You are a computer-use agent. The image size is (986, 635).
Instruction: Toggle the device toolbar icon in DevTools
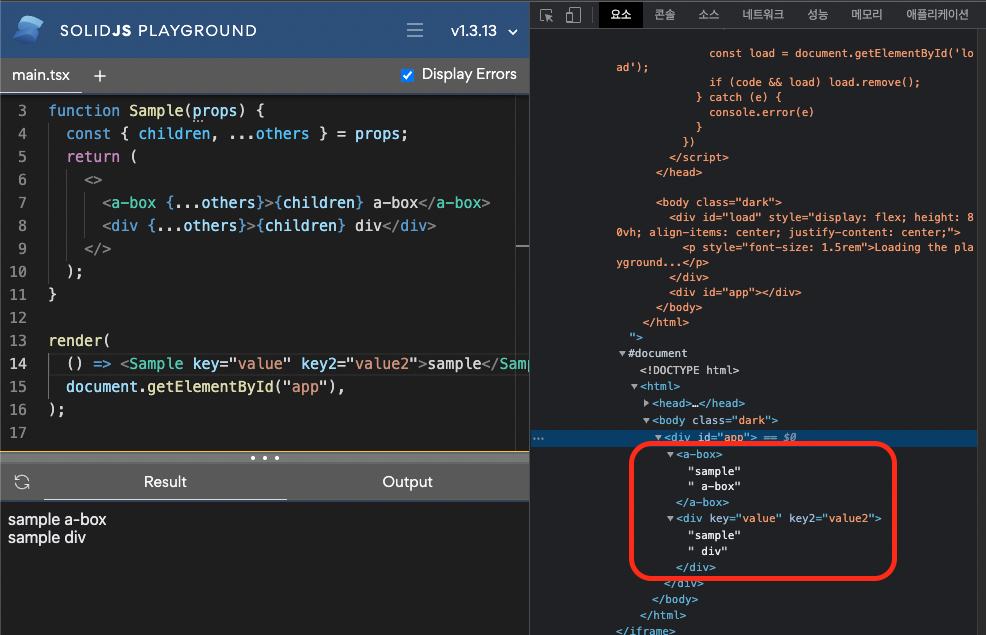click(570, 16)
